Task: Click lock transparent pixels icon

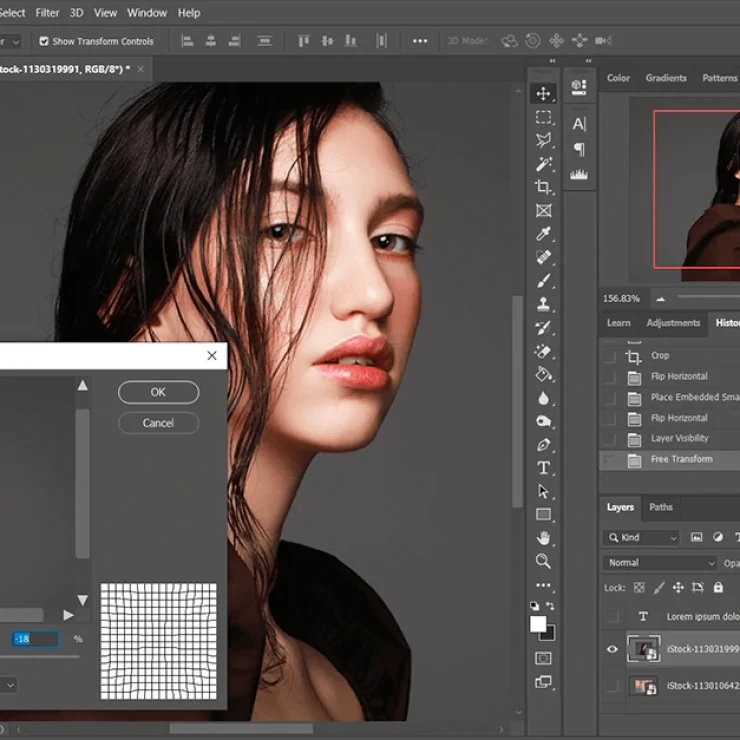Action: 639,588
